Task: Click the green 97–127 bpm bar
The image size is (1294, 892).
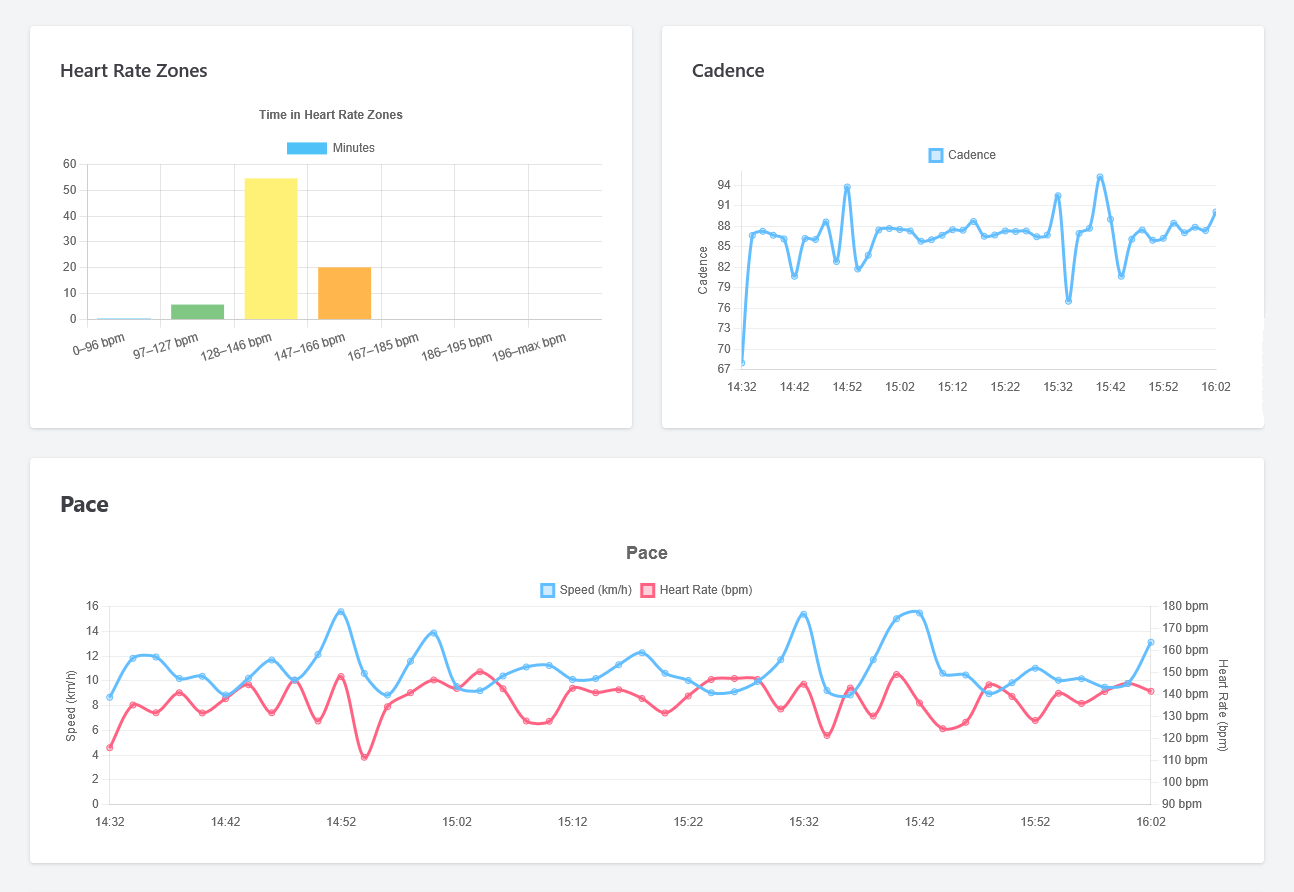Action: (x=198, y=311)
